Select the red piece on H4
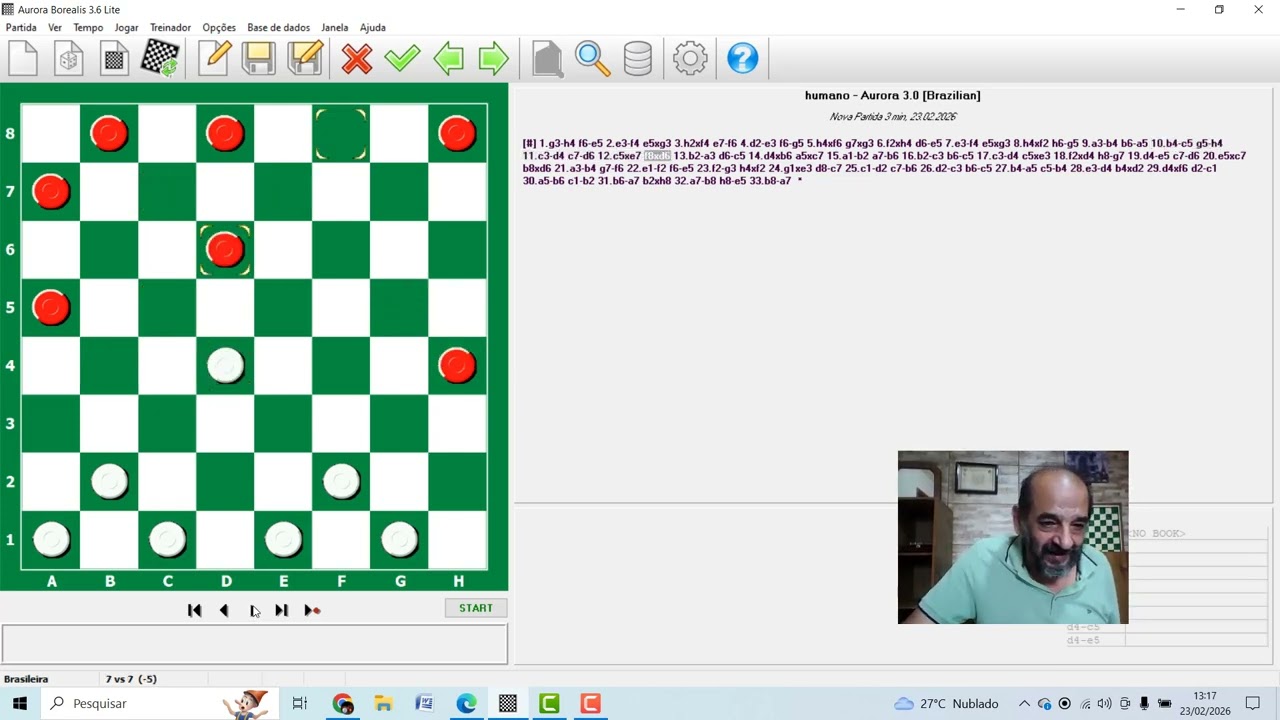Screen dimensions: 1280x720 click(458, 365)
